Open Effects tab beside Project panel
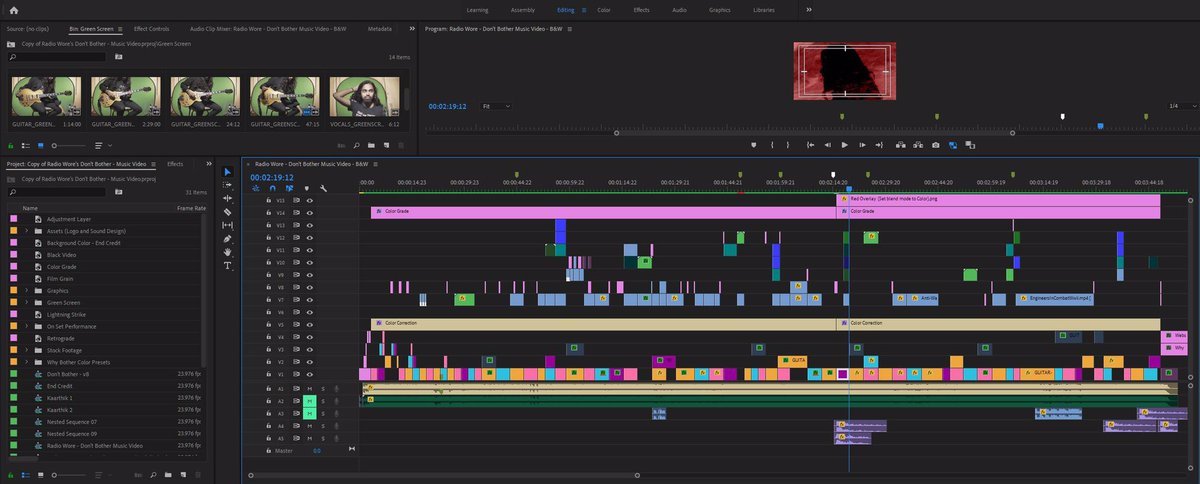Image resolution: width=1200 pixels, height=484 pixels. (x=175, y=163)
